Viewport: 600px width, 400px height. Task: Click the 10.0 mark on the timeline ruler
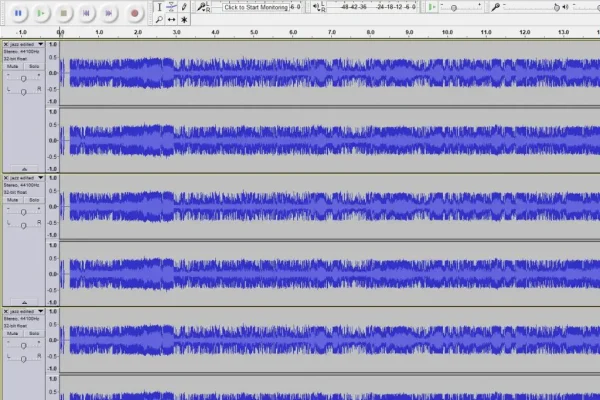[x=447, y=33]
